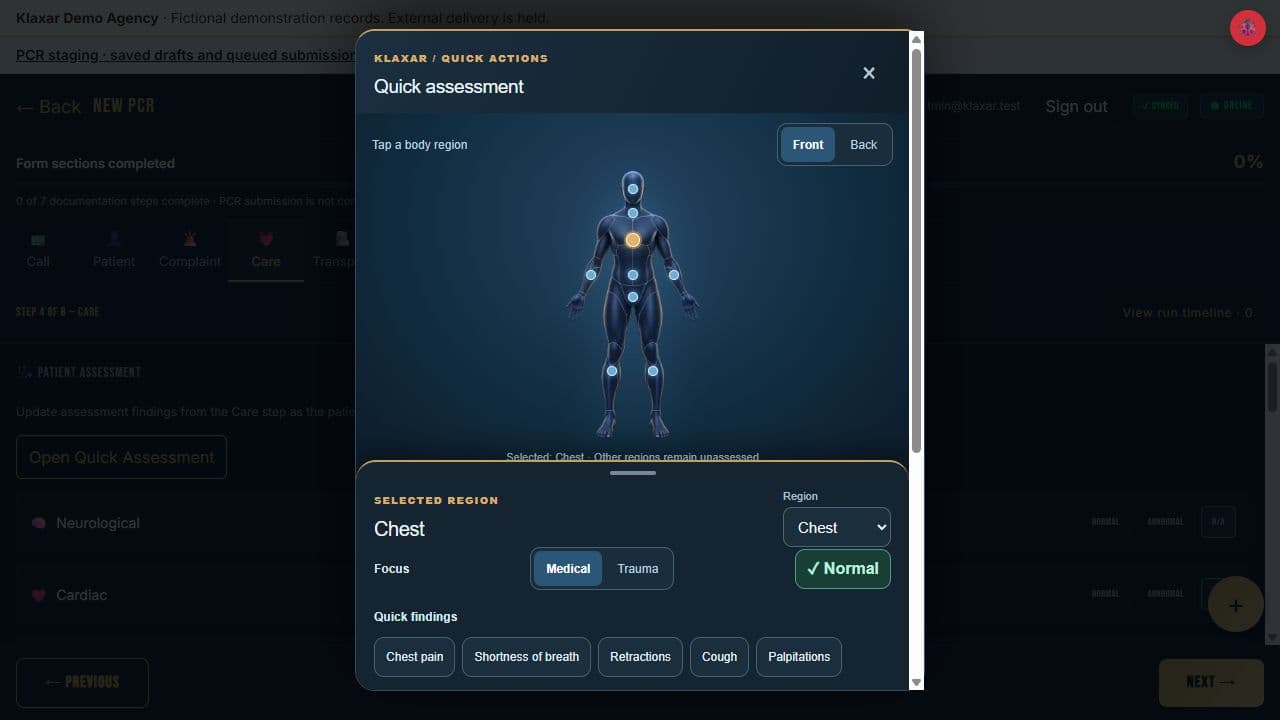Go to the previous step with the Previous button
This screenshot has width=1280, height=720.
coord(82,683)
